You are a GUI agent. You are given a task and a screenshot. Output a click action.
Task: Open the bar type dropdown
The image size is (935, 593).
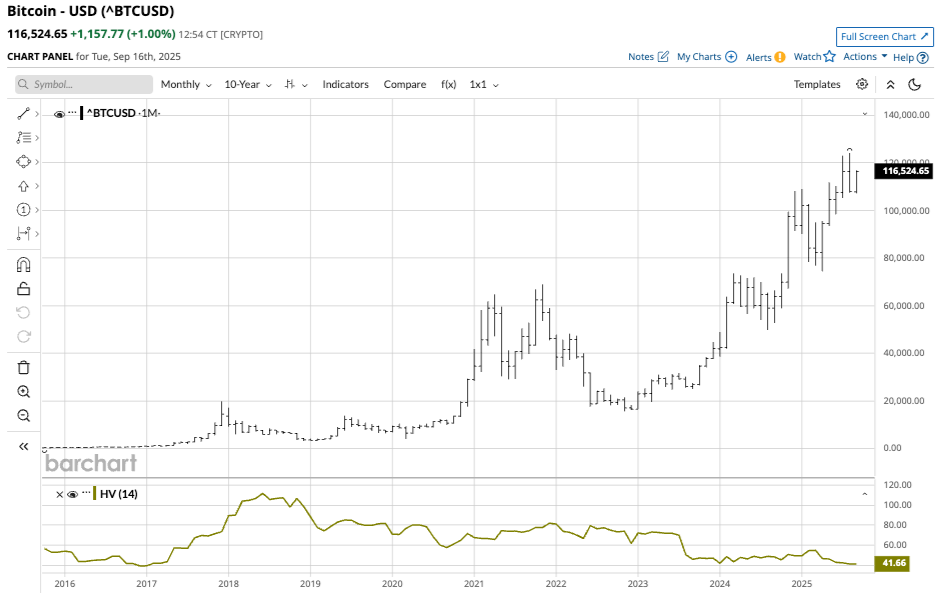(296, 84)
